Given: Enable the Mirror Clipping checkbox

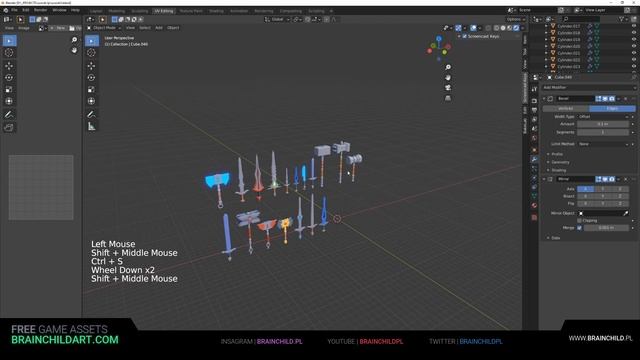Looking at the screenshot, I should tap(579, 220).
